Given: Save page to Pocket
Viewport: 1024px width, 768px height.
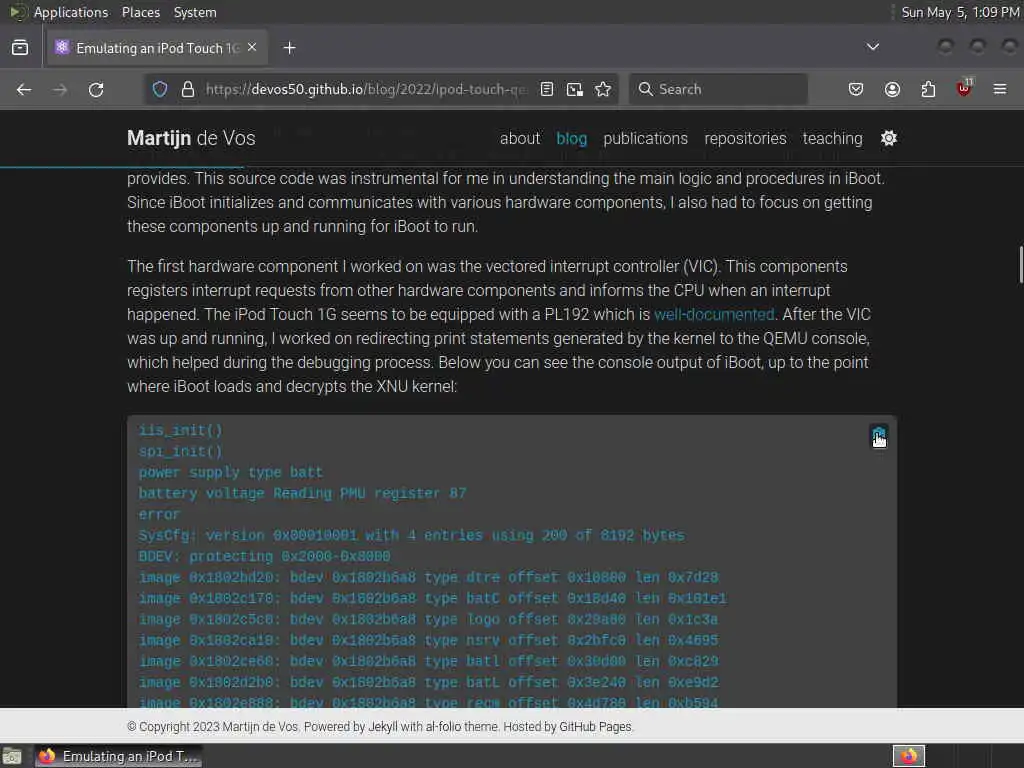Looking at the screenshot, I should (856, 89).
